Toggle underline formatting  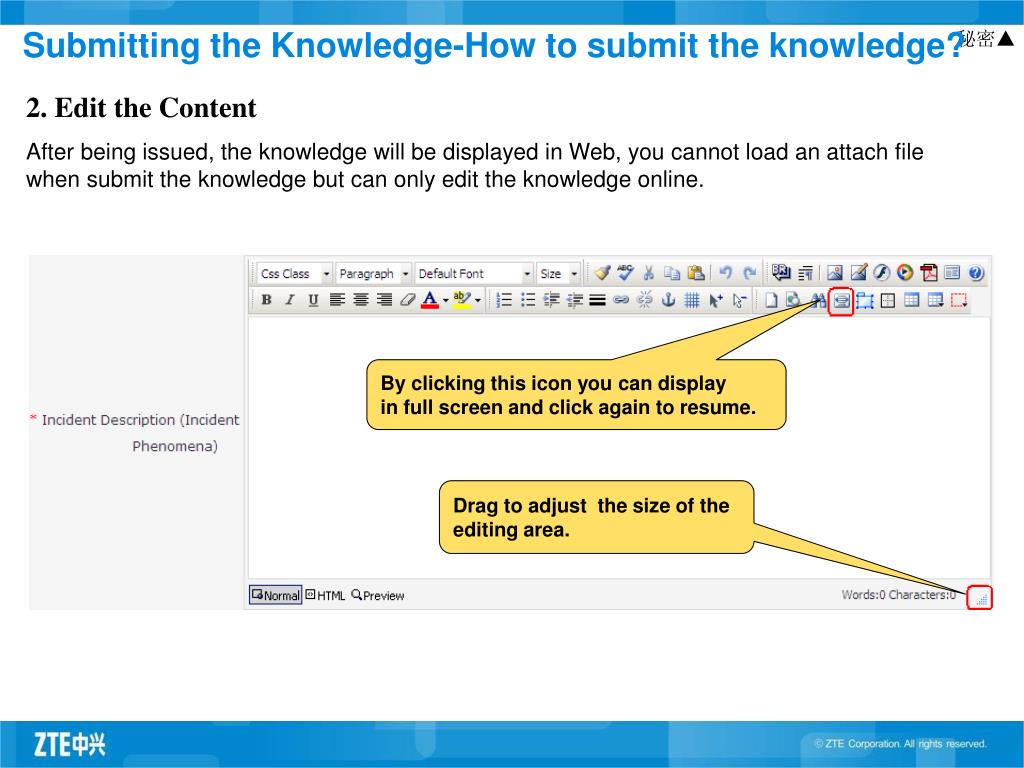(x=313, y=300)
